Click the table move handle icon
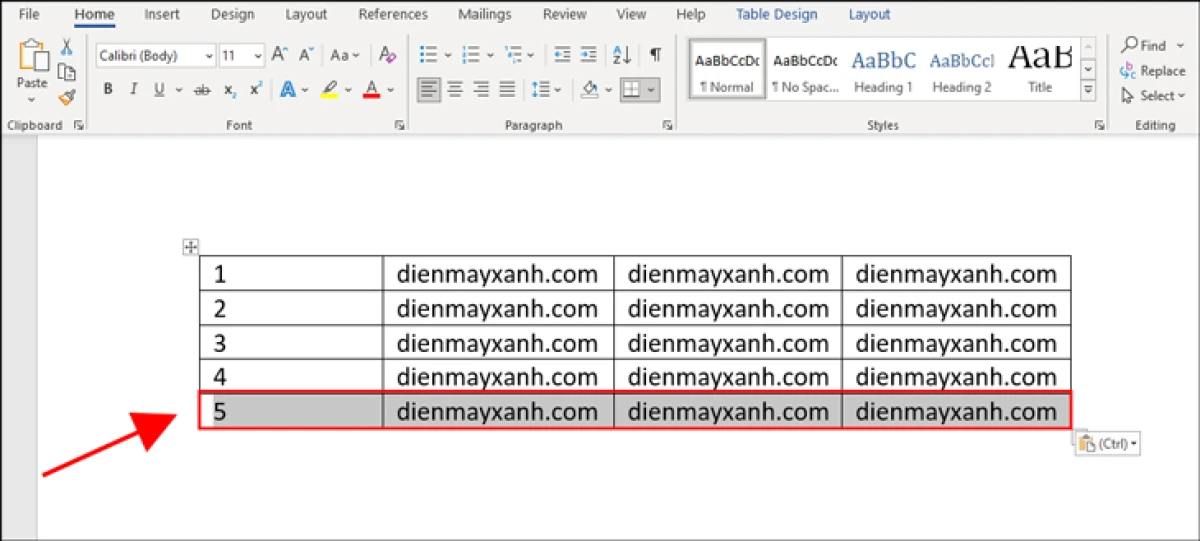Image resolution: width=1200 pixels, height=541 pixels. pyautogui.click(x=191, y=247)
